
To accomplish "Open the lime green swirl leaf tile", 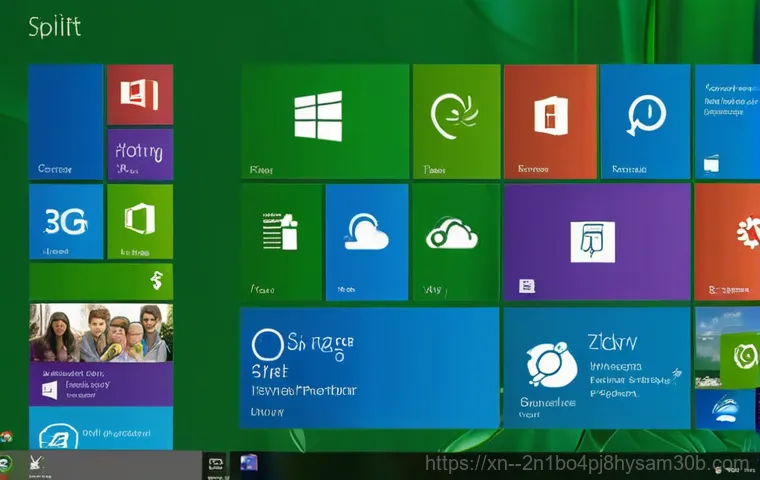I will pyautogui.click(x=456, y=122).
